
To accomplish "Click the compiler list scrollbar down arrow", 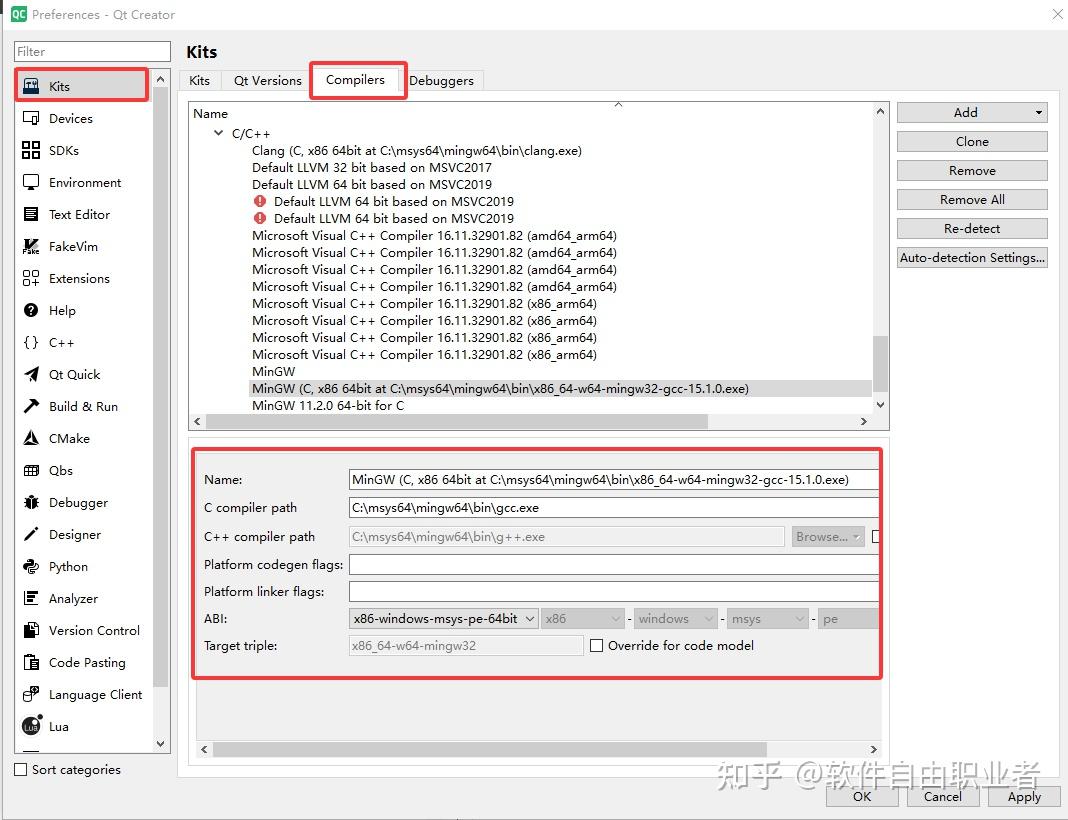I will point(879,404).
